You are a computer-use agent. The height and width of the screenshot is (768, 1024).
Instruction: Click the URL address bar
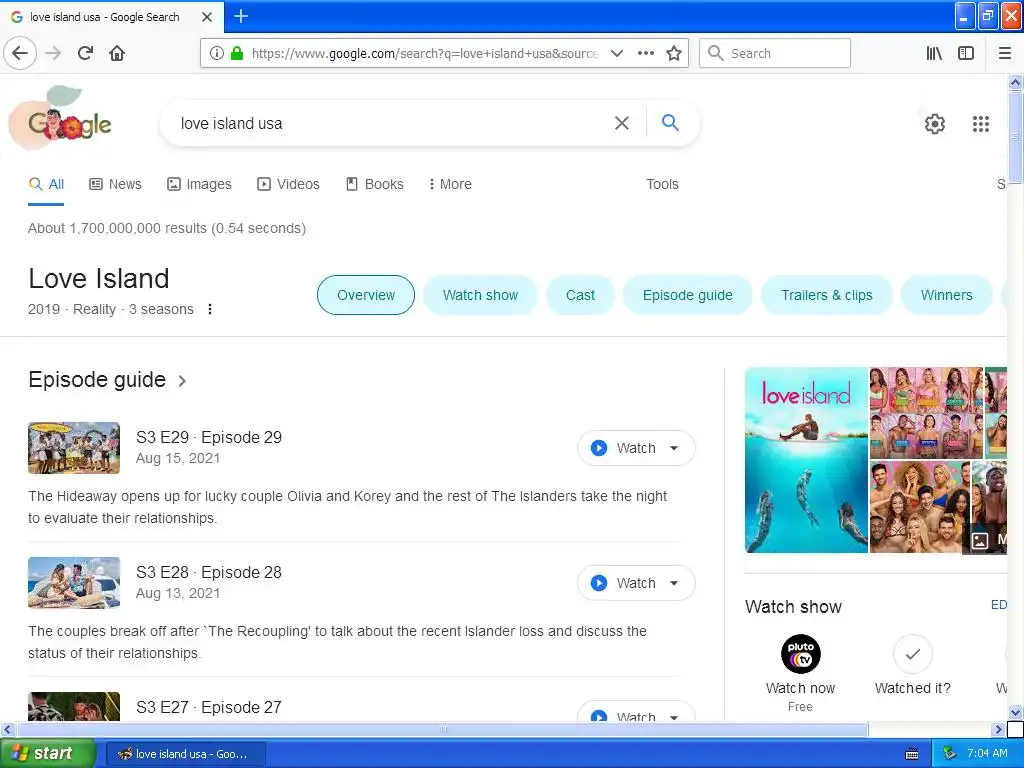click(424, 54)
